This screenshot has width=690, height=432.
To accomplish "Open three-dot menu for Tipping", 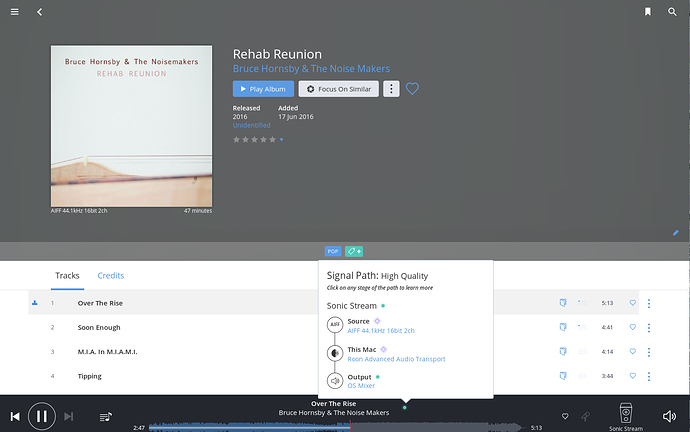I will tap(649, 376).
